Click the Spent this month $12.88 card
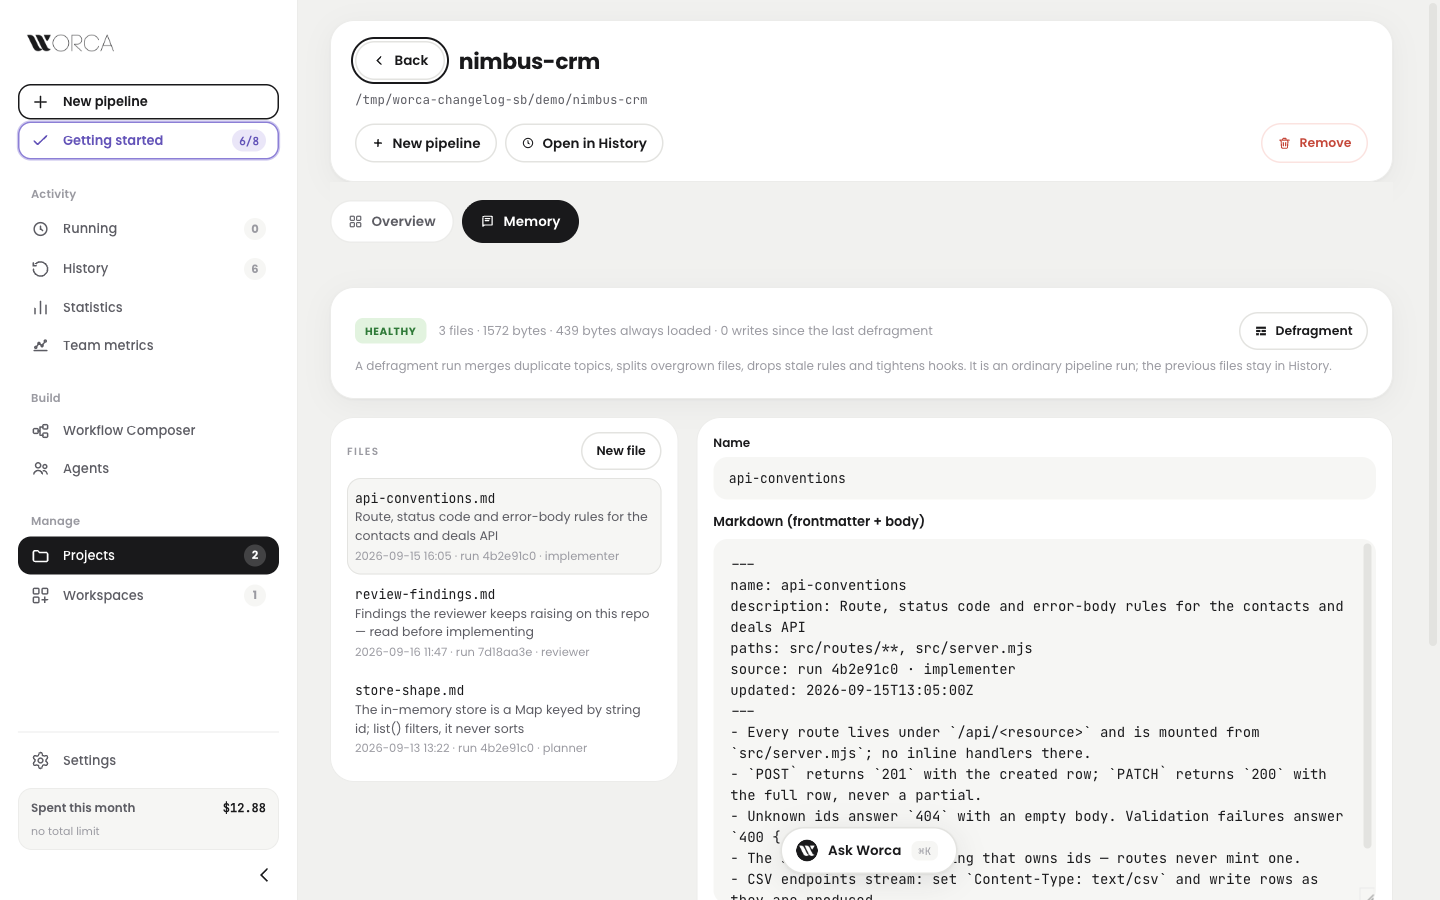 148,819
